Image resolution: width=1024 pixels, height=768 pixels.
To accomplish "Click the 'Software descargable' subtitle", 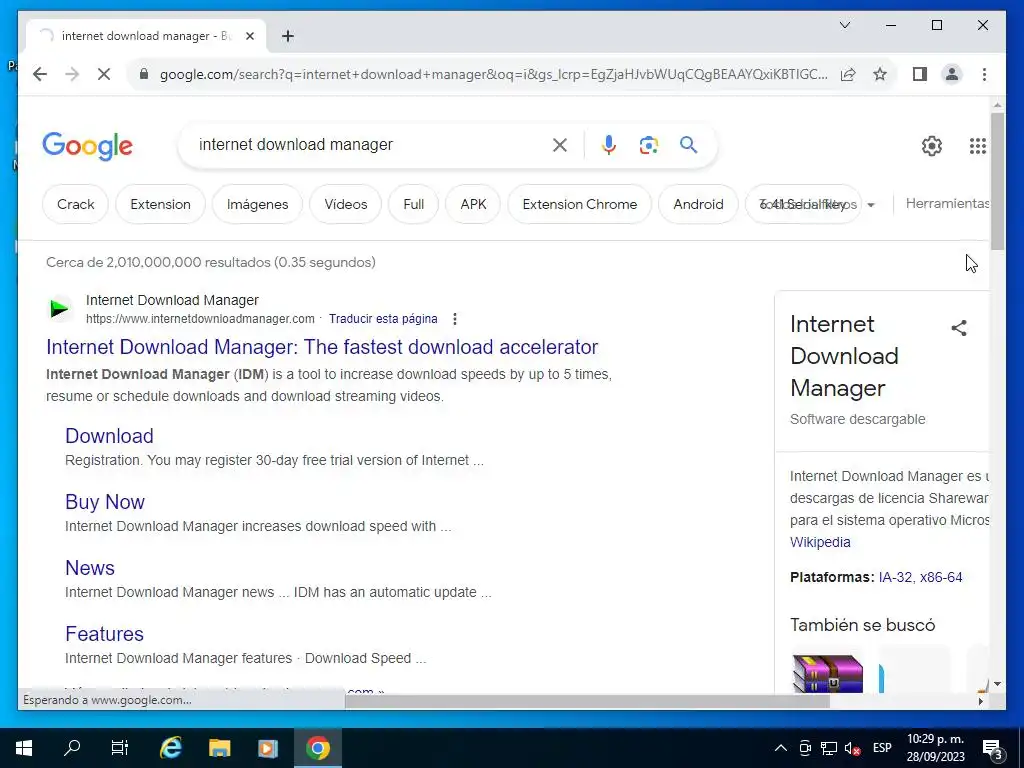I will tap(857, 419).
